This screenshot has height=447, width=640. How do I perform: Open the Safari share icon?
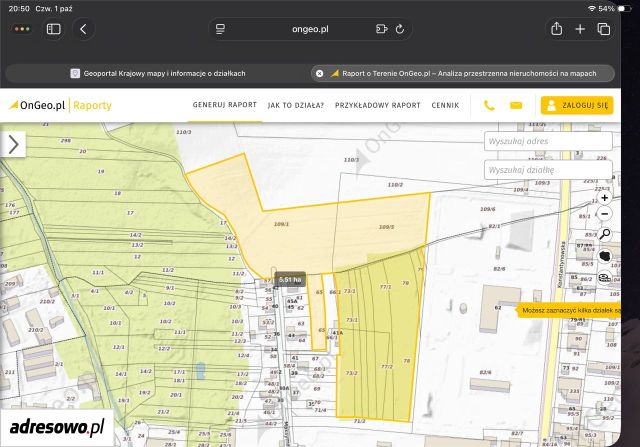coord(556,29)
